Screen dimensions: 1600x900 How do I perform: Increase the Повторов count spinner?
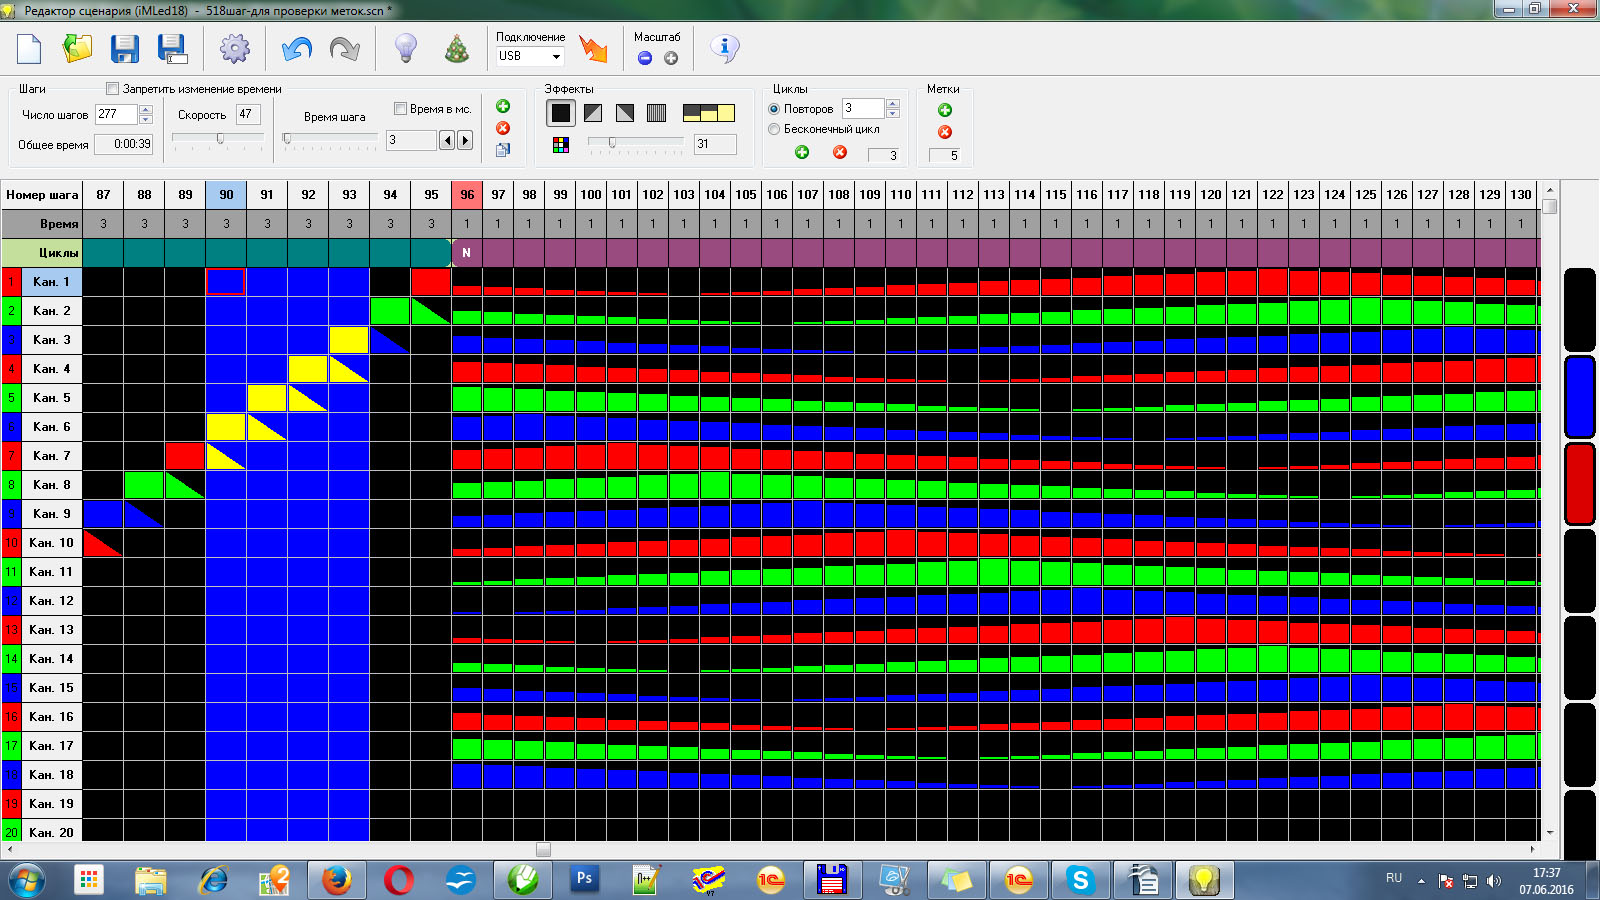click(x=893, y=103)
